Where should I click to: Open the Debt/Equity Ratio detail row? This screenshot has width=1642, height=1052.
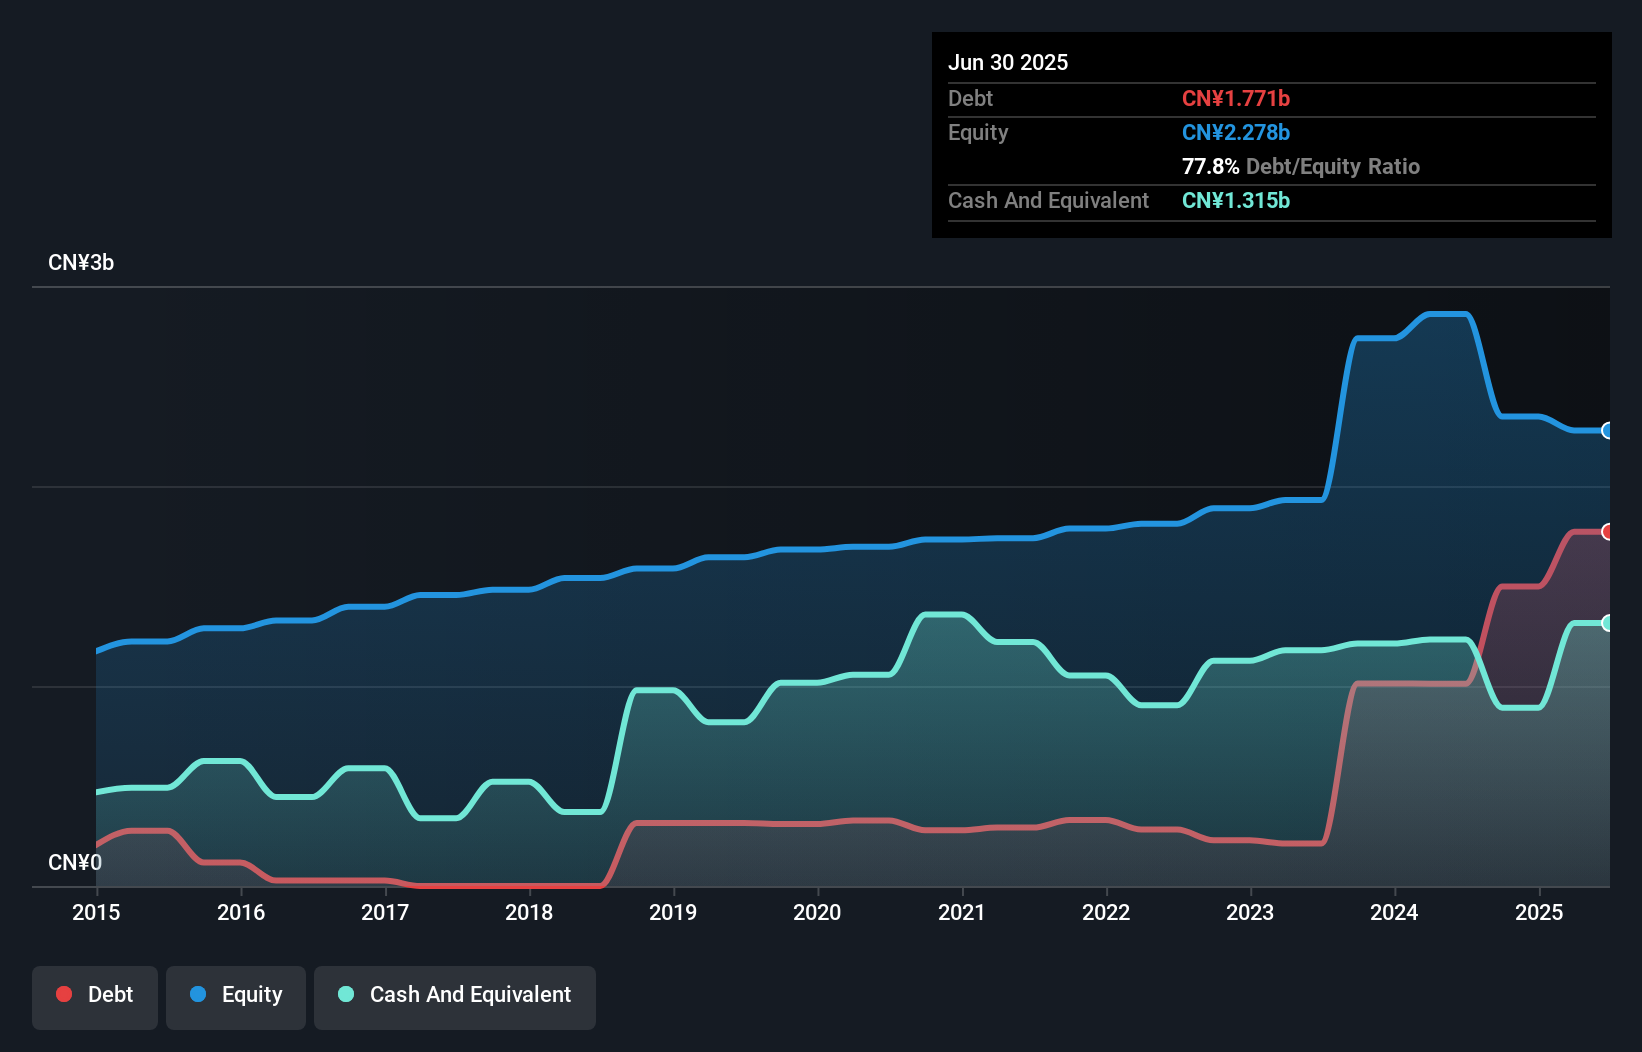1301,166
